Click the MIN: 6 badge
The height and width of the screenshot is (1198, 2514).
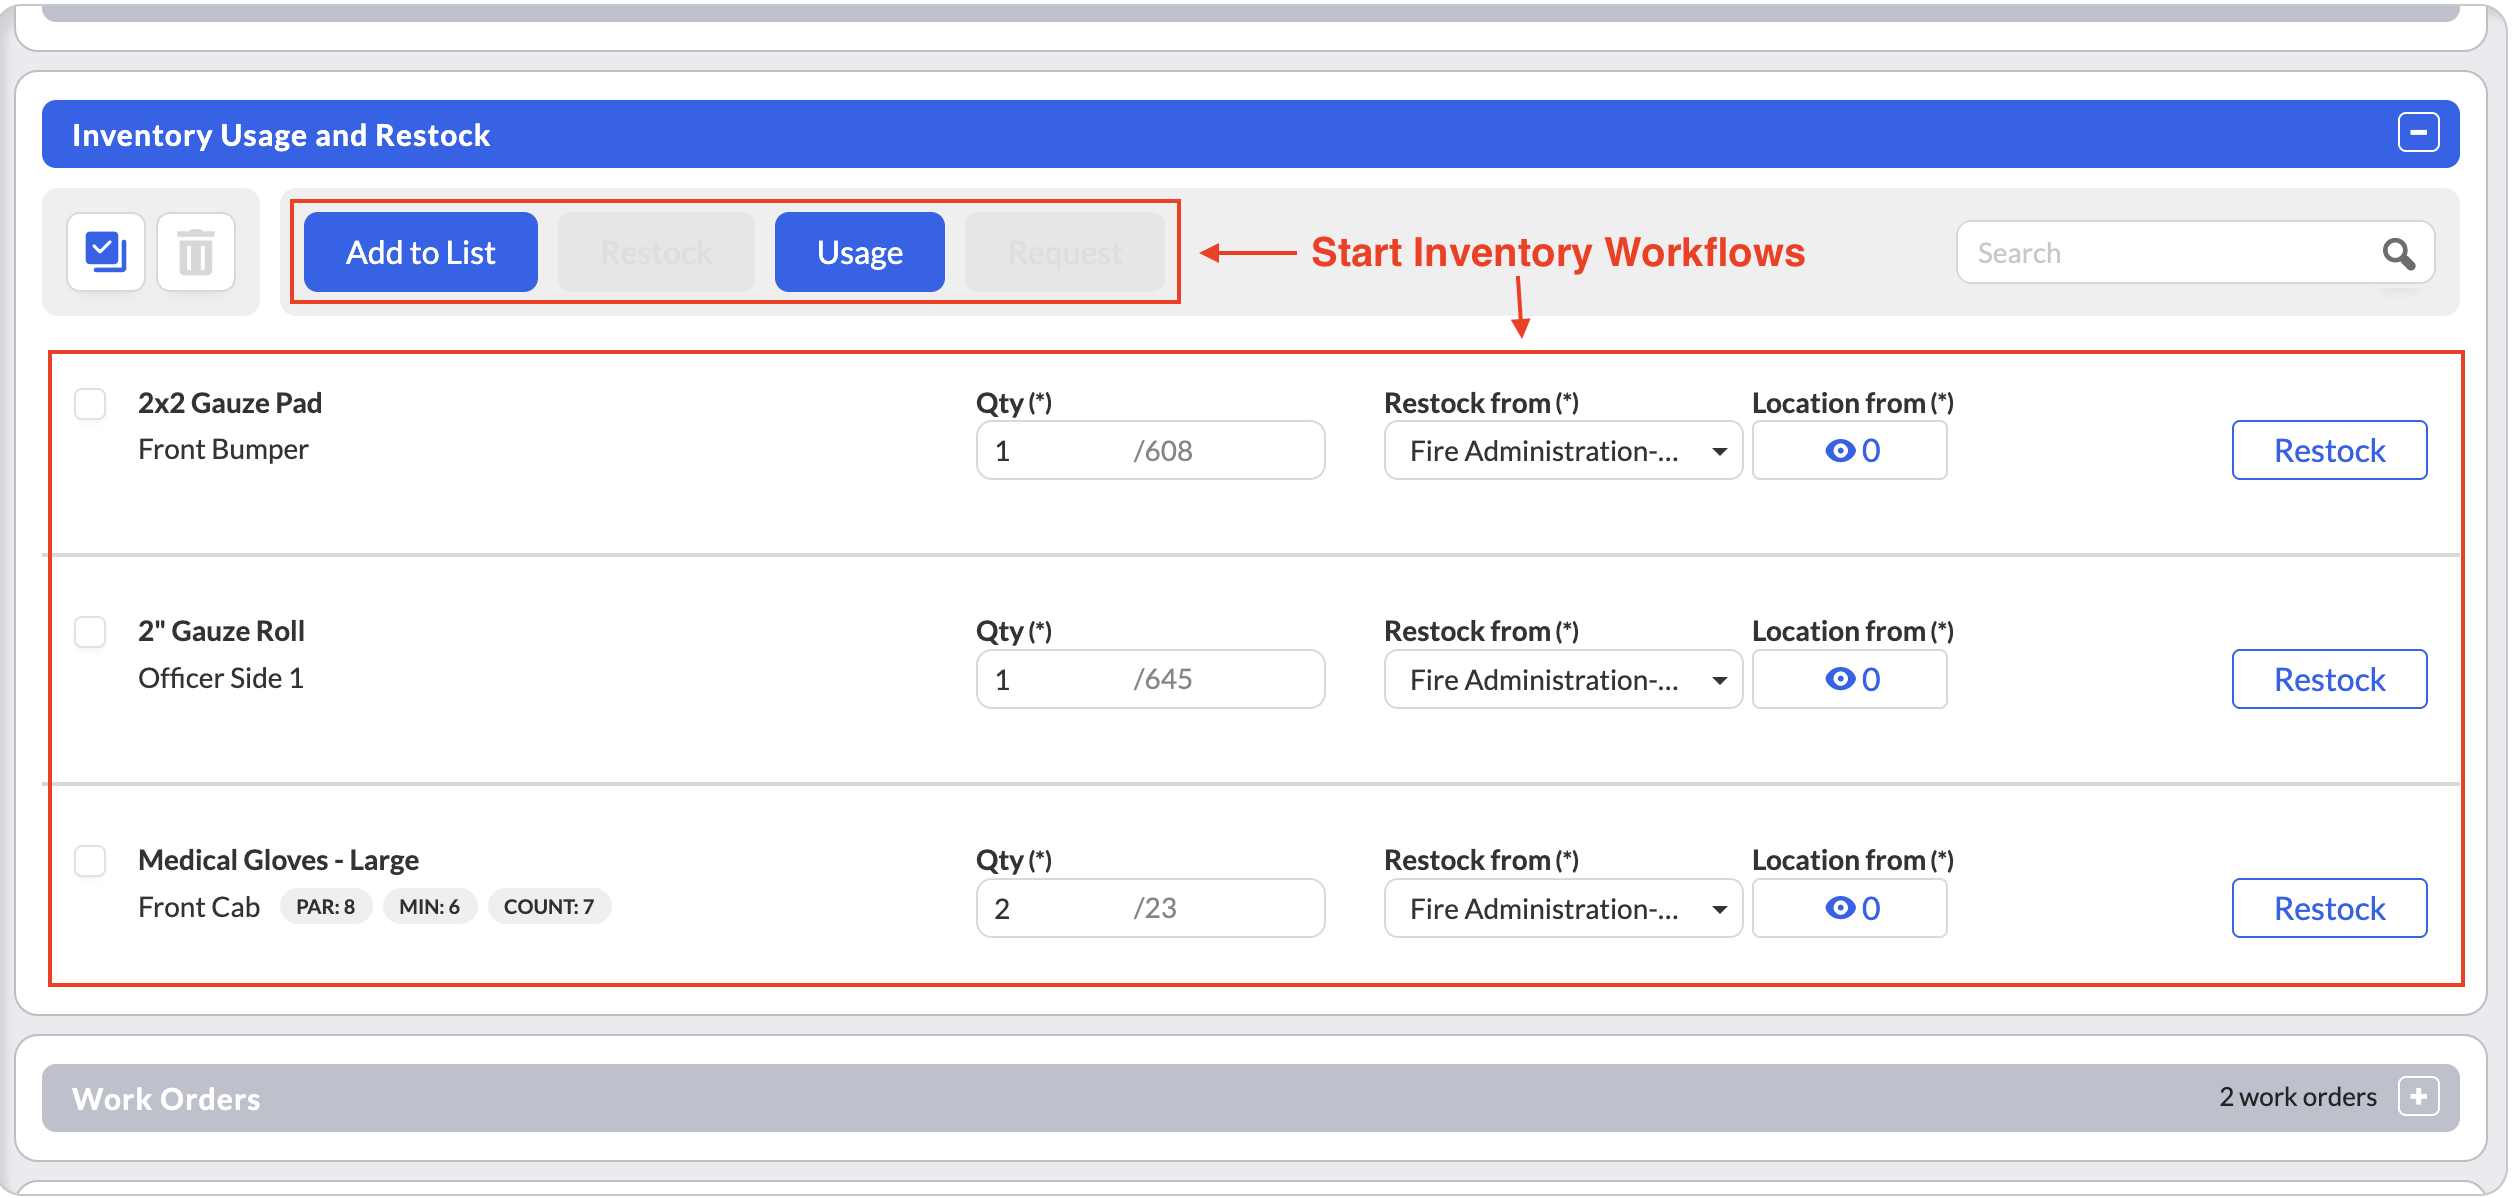click(430, 907)
